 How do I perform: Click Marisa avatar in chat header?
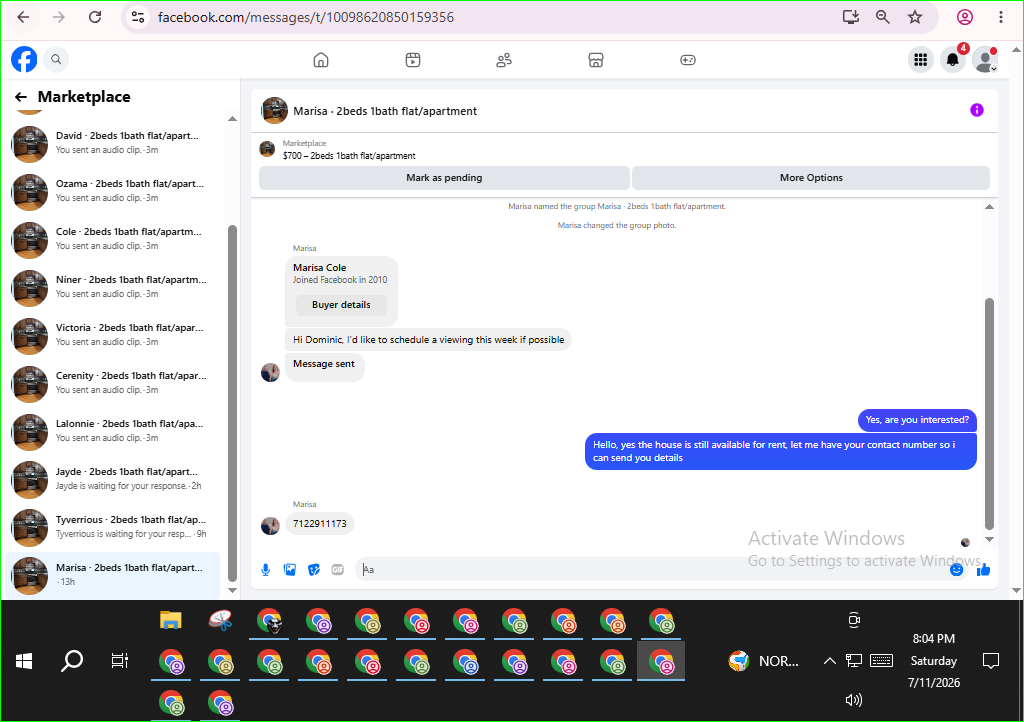[x=274, y=110]
